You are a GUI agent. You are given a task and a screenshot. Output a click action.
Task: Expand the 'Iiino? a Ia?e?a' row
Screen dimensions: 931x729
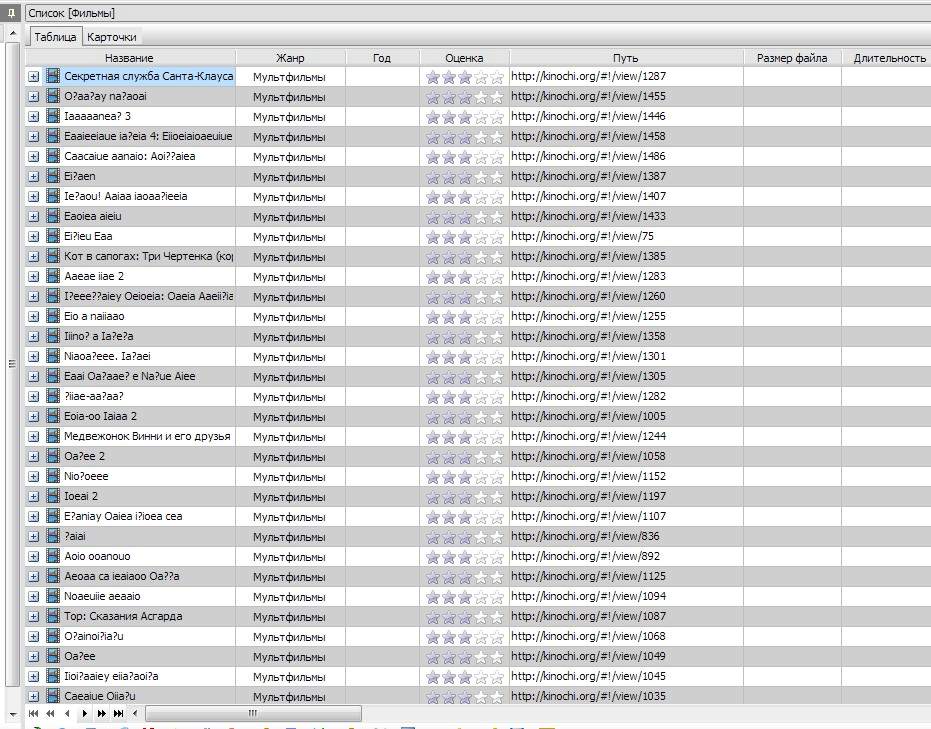point(34,337)
